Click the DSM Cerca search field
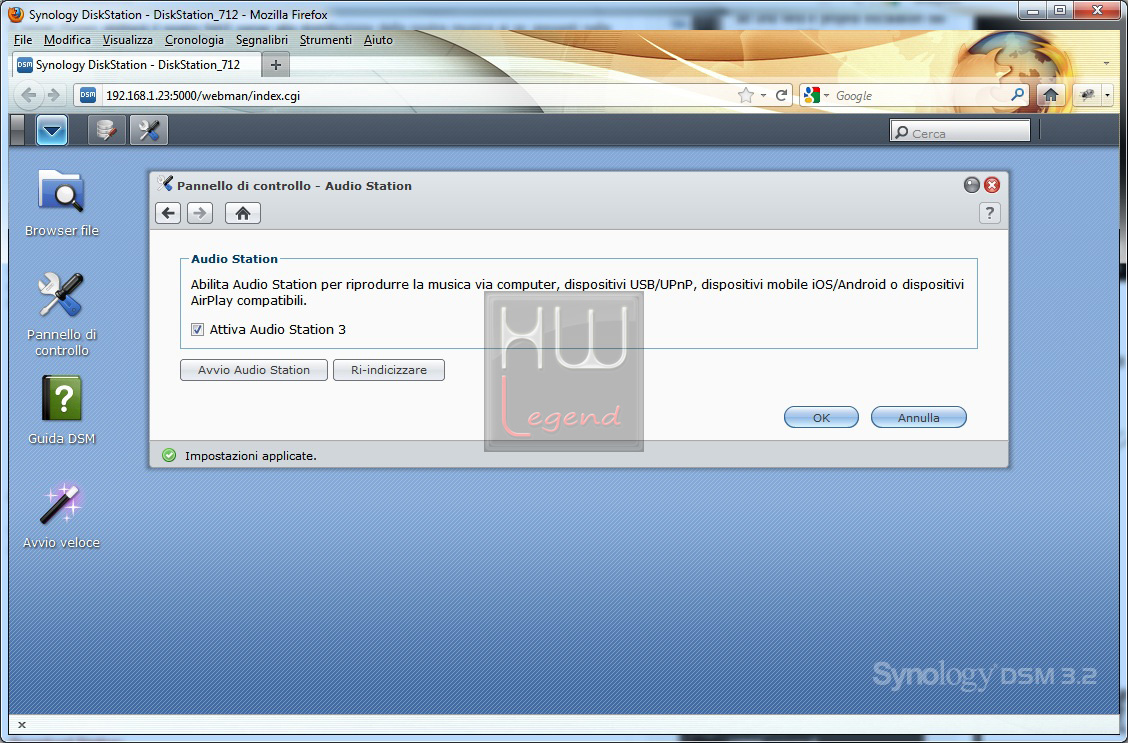The image size is (1128, 743). point(960,131)
